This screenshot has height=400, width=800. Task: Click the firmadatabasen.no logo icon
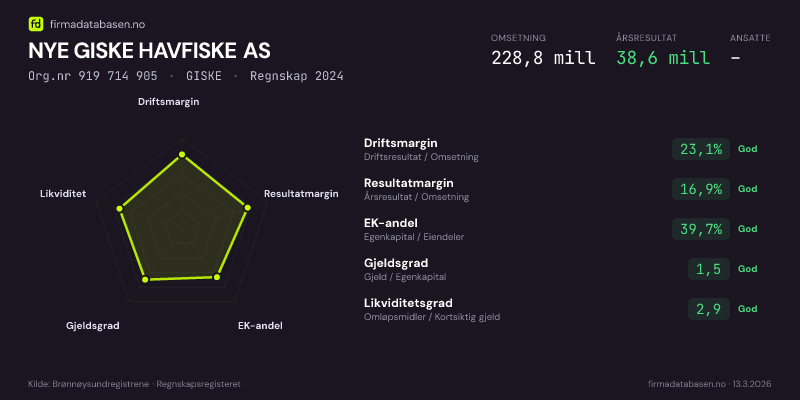pos(36,23)
